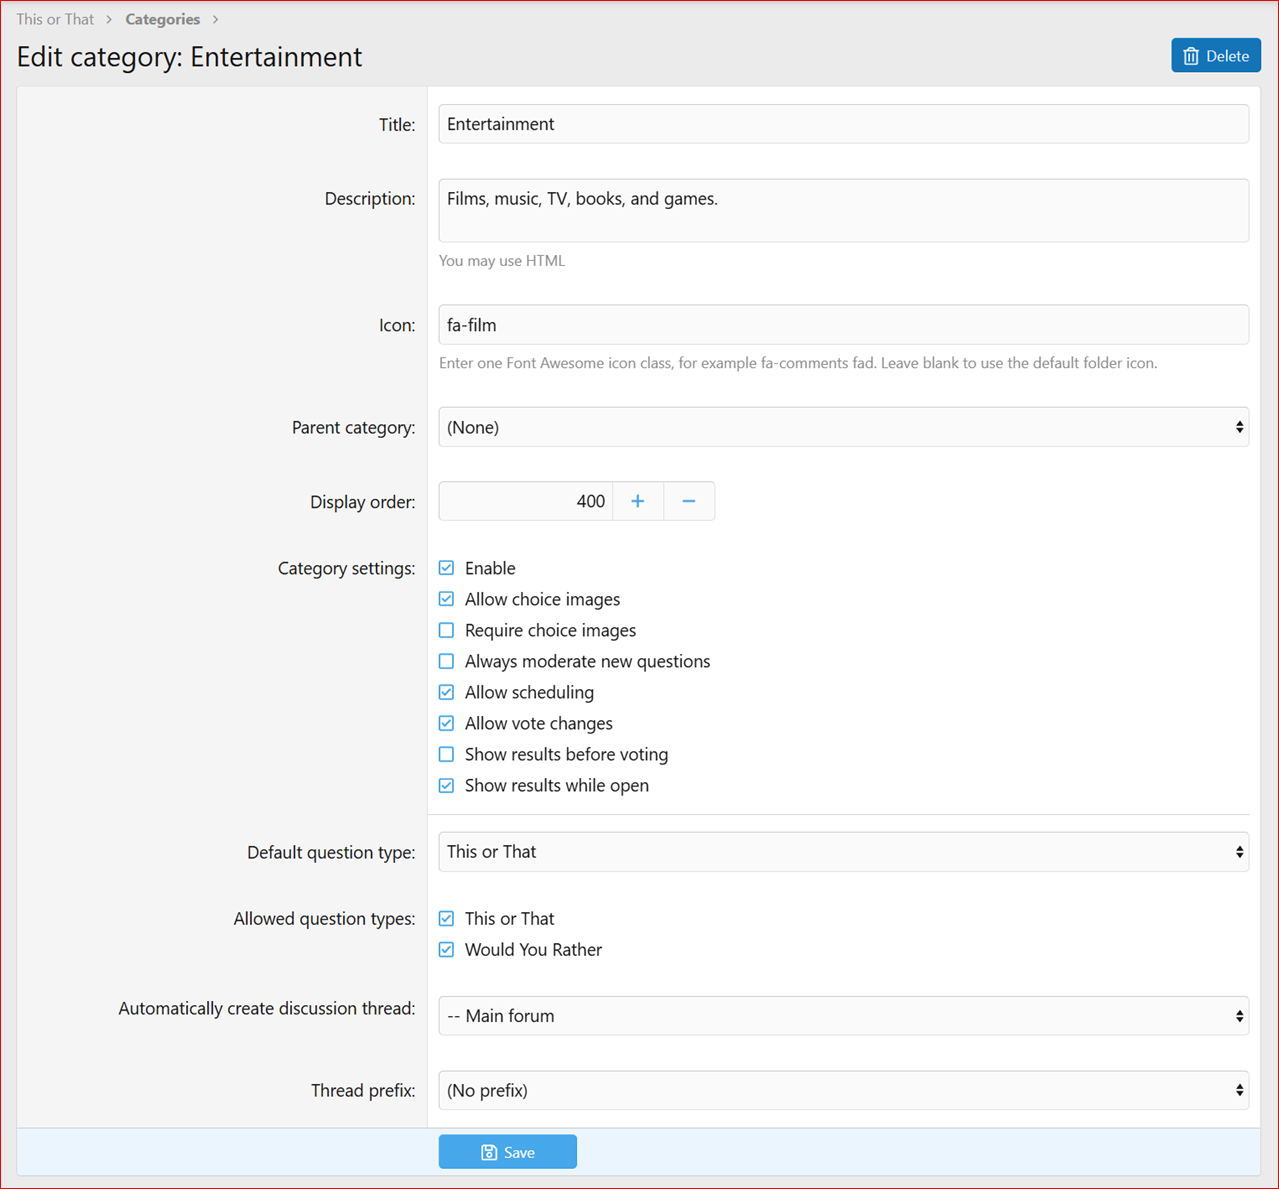1279x1189 pixels.
Task: Enable Always moderate new questions
Action: (446, 661)
